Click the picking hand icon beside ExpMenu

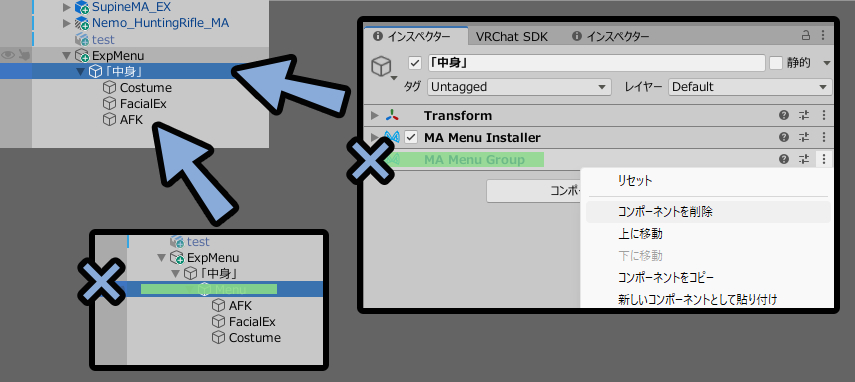24,54
